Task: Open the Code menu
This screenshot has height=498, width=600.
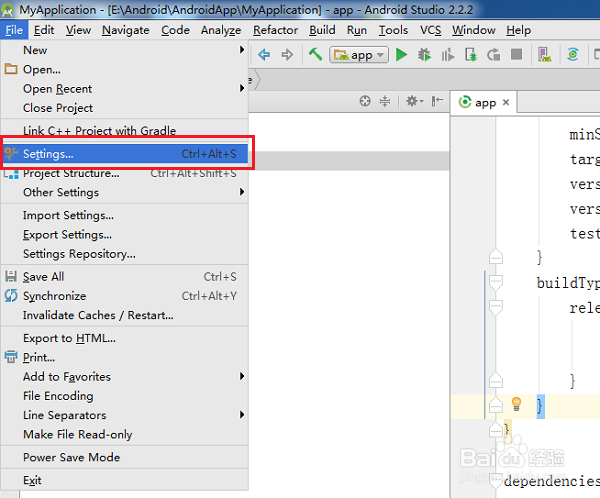Action: tap(175, 30)
